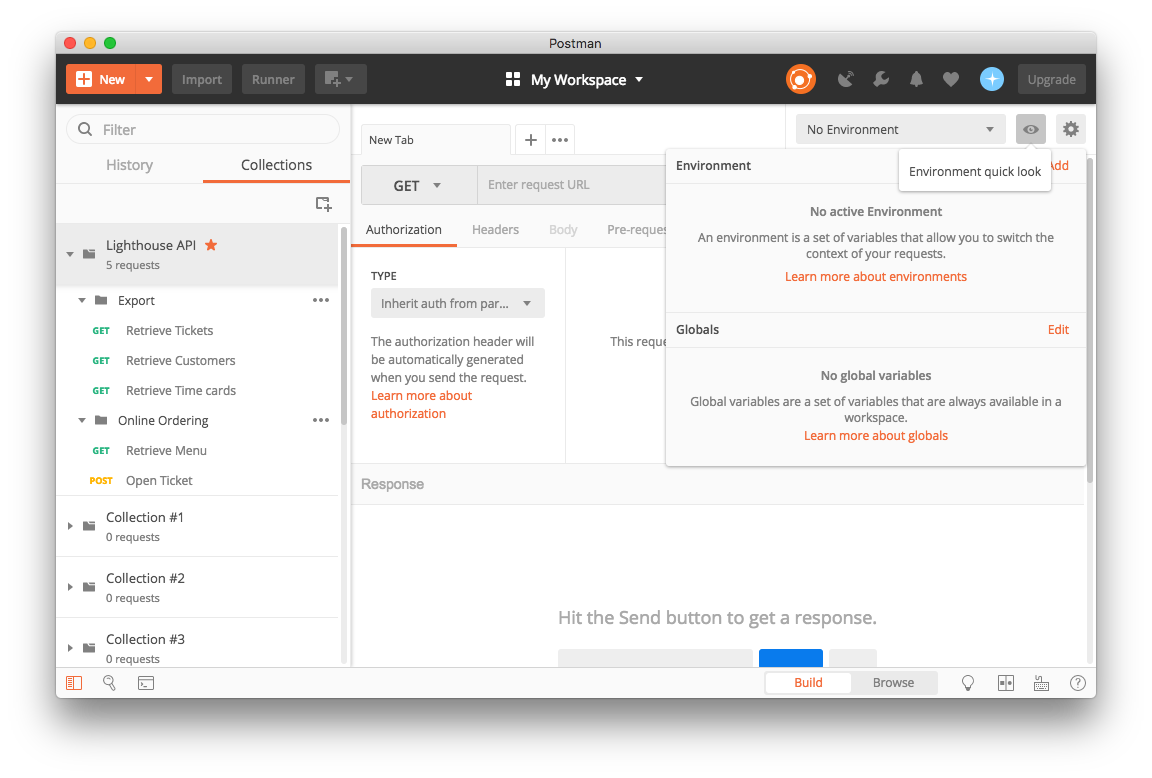Toggle the sidebar visibility icon
Screen dimensions: 1152x778
(x=74, y=683)
